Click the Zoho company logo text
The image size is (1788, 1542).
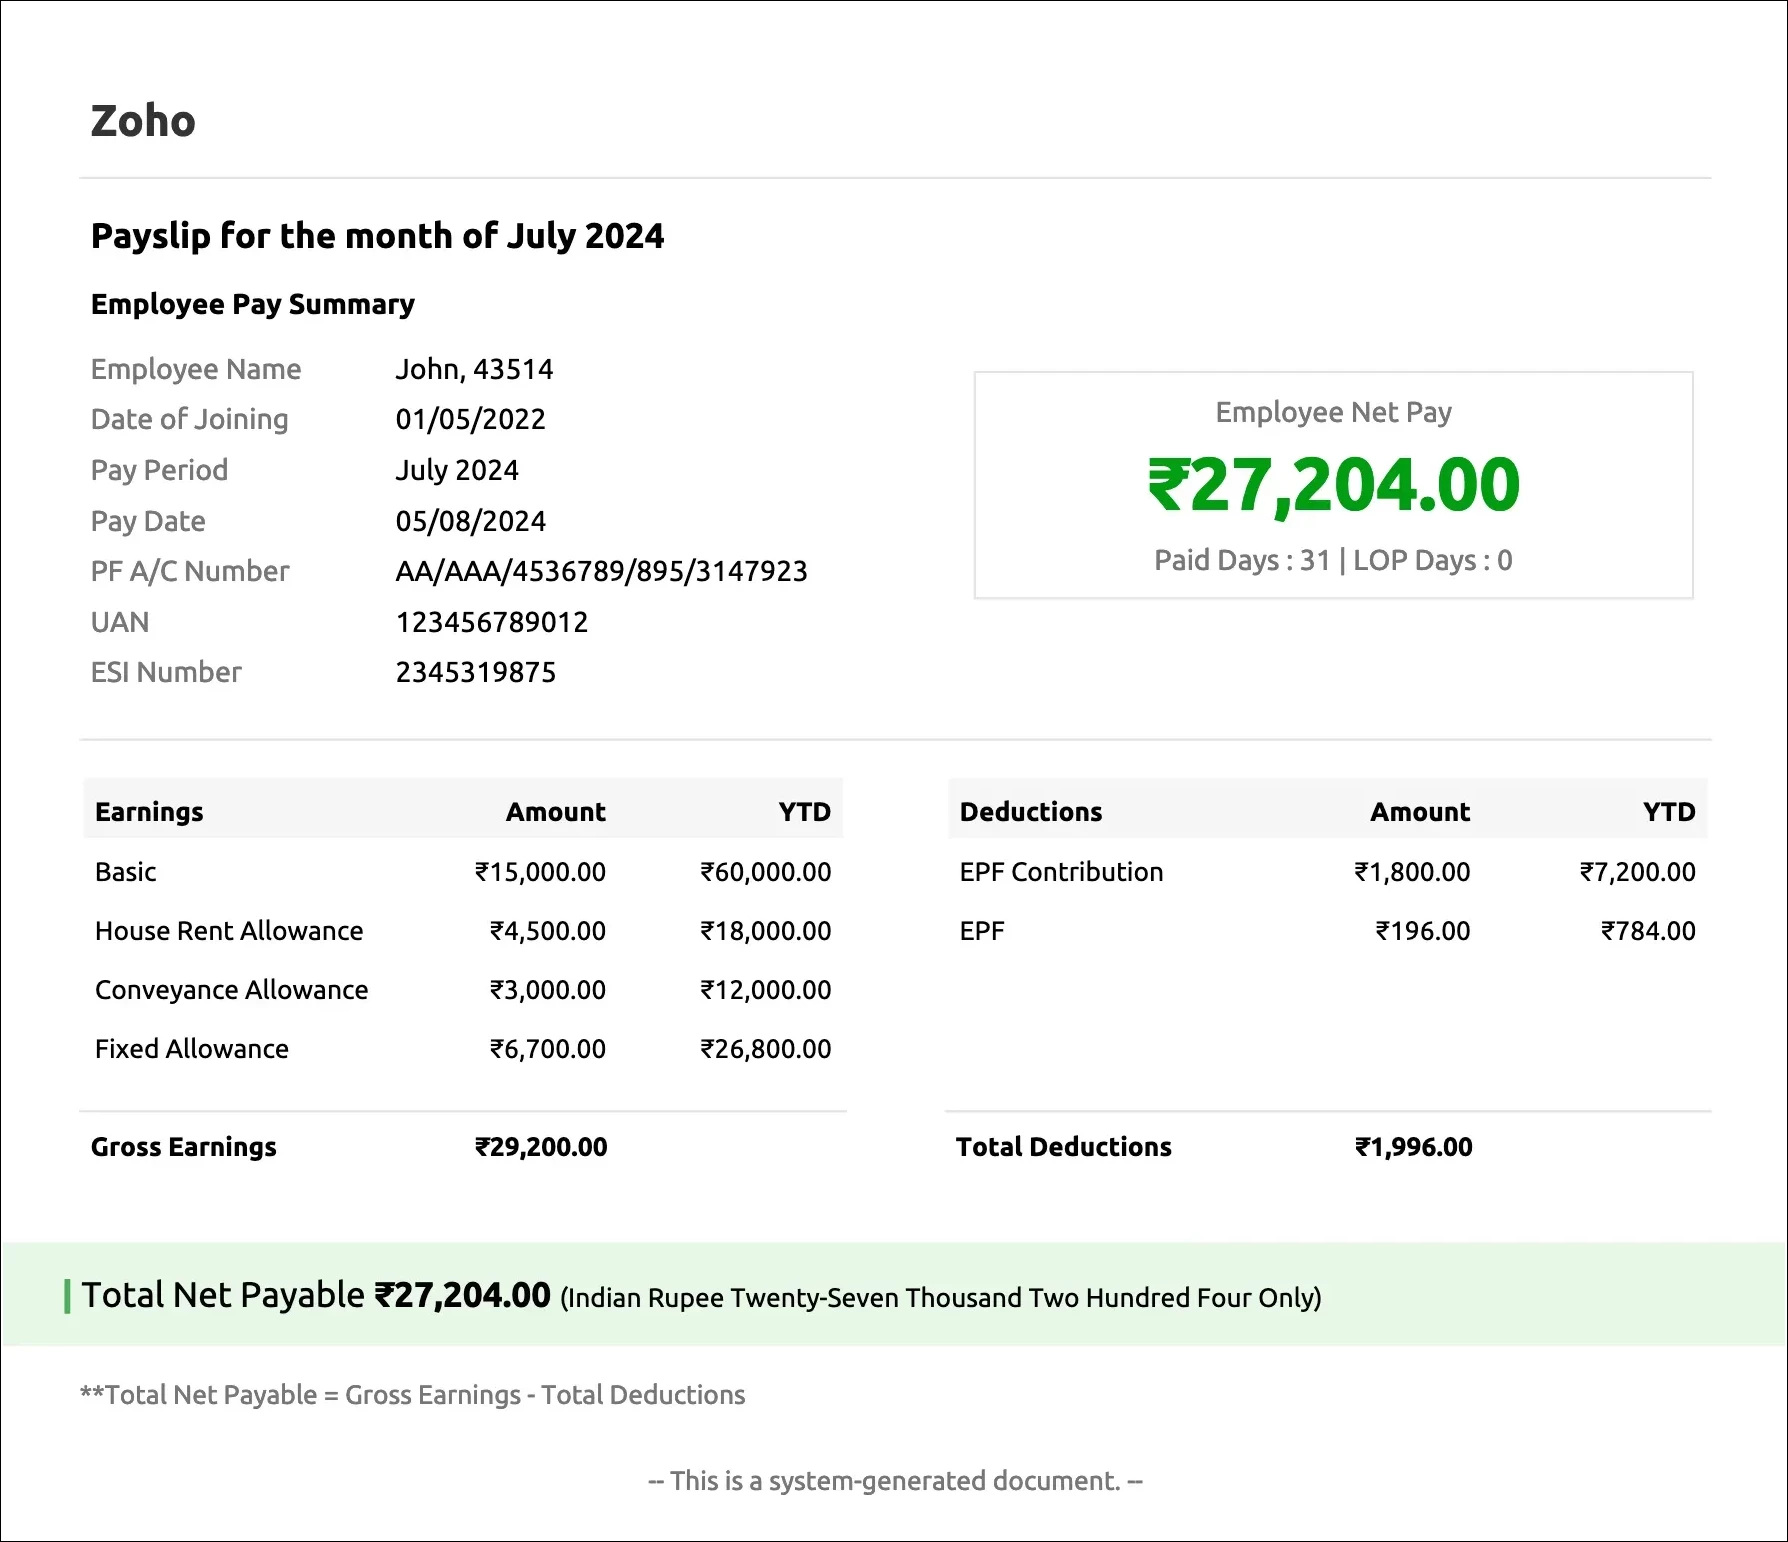click(143, 120)
